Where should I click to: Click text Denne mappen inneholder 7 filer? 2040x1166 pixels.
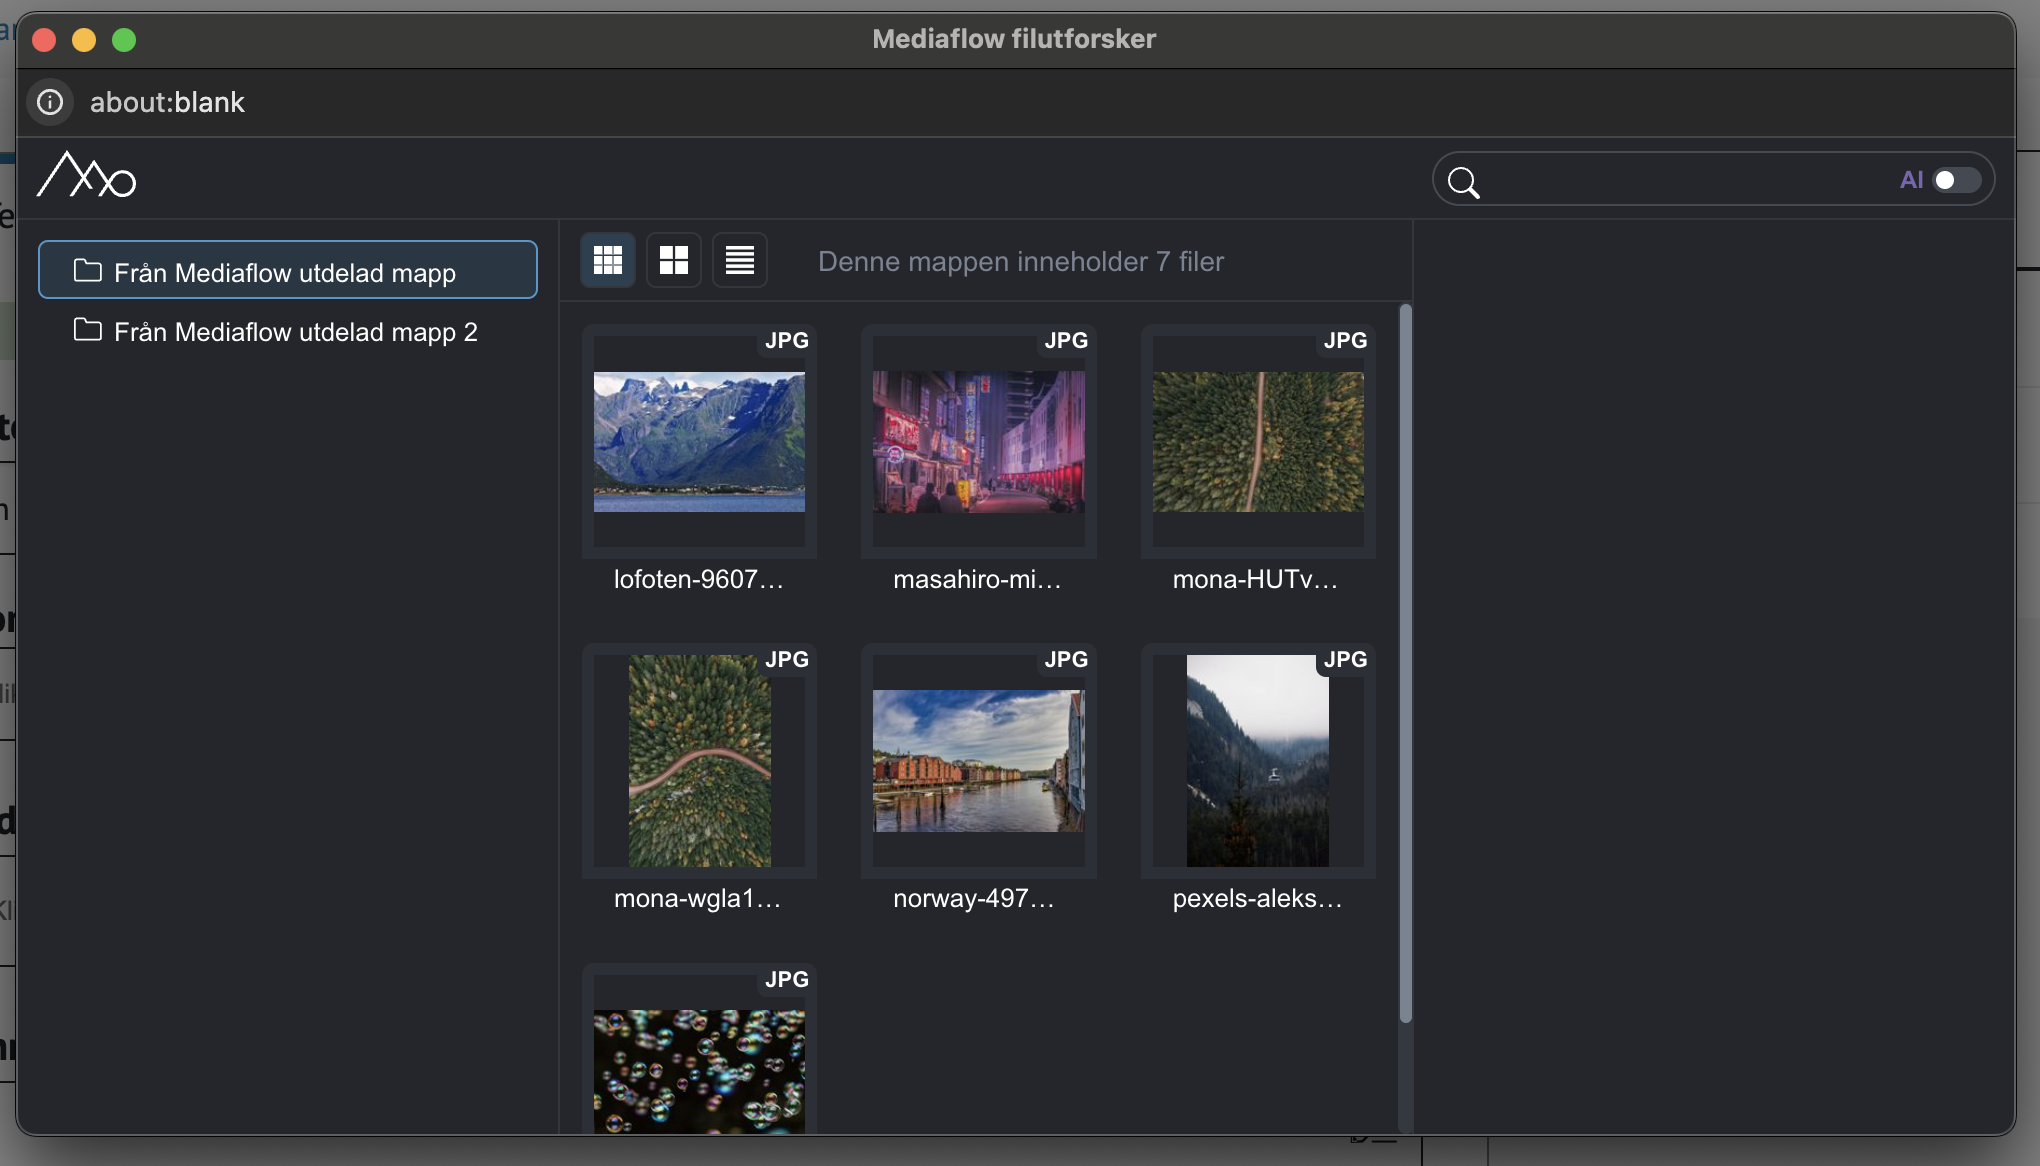point(1021,261)
